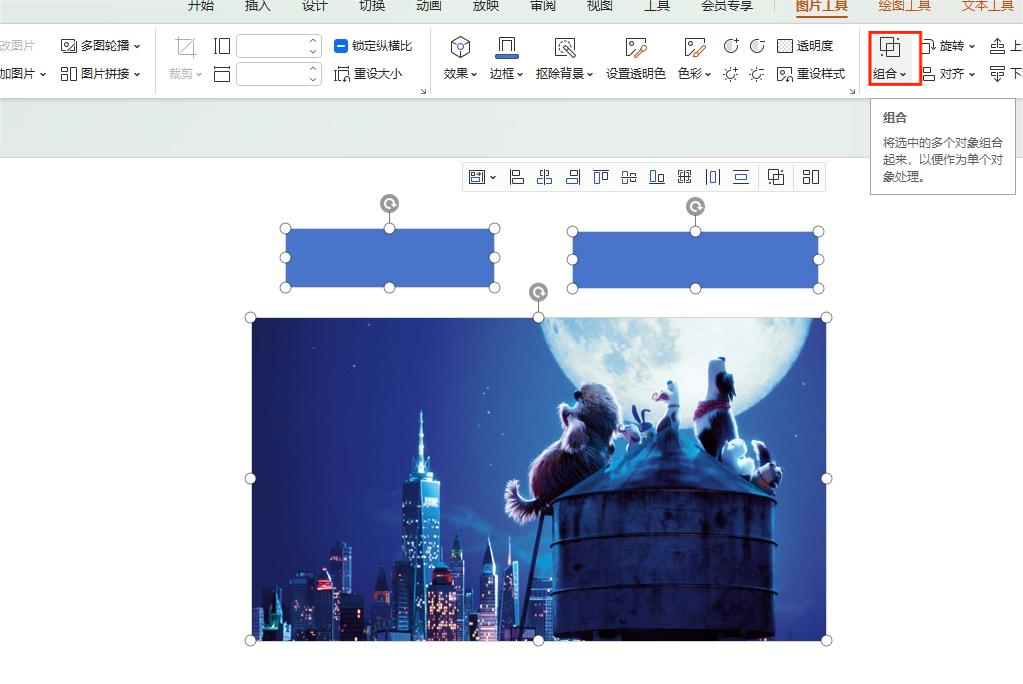
Task: Click rotation handle of left blue rectangle
Action: pyautogui.click(x=389, y=204)
